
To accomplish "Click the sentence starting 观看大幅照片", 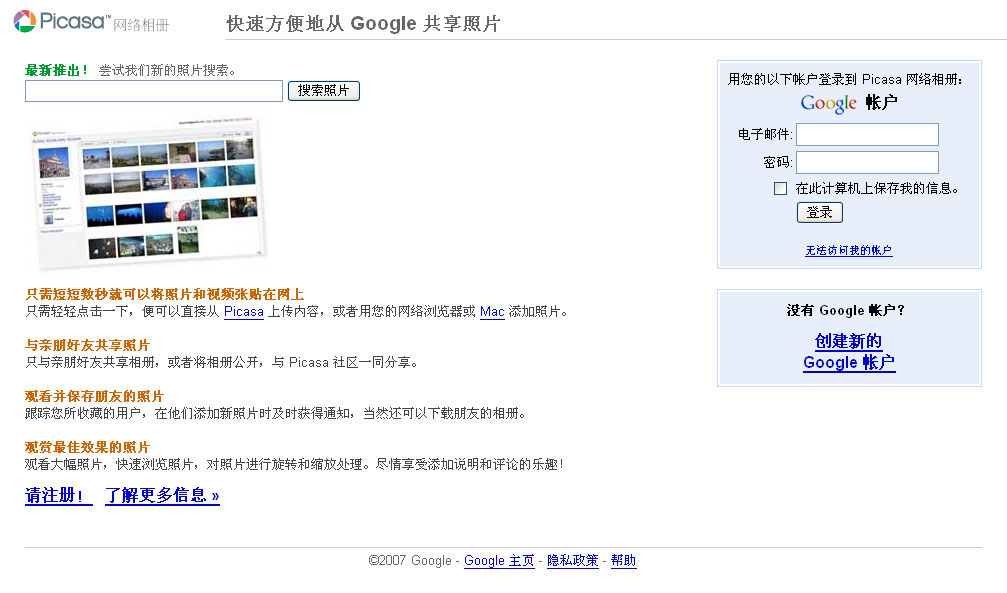I will pyautogui.click(x=294, y=464).
